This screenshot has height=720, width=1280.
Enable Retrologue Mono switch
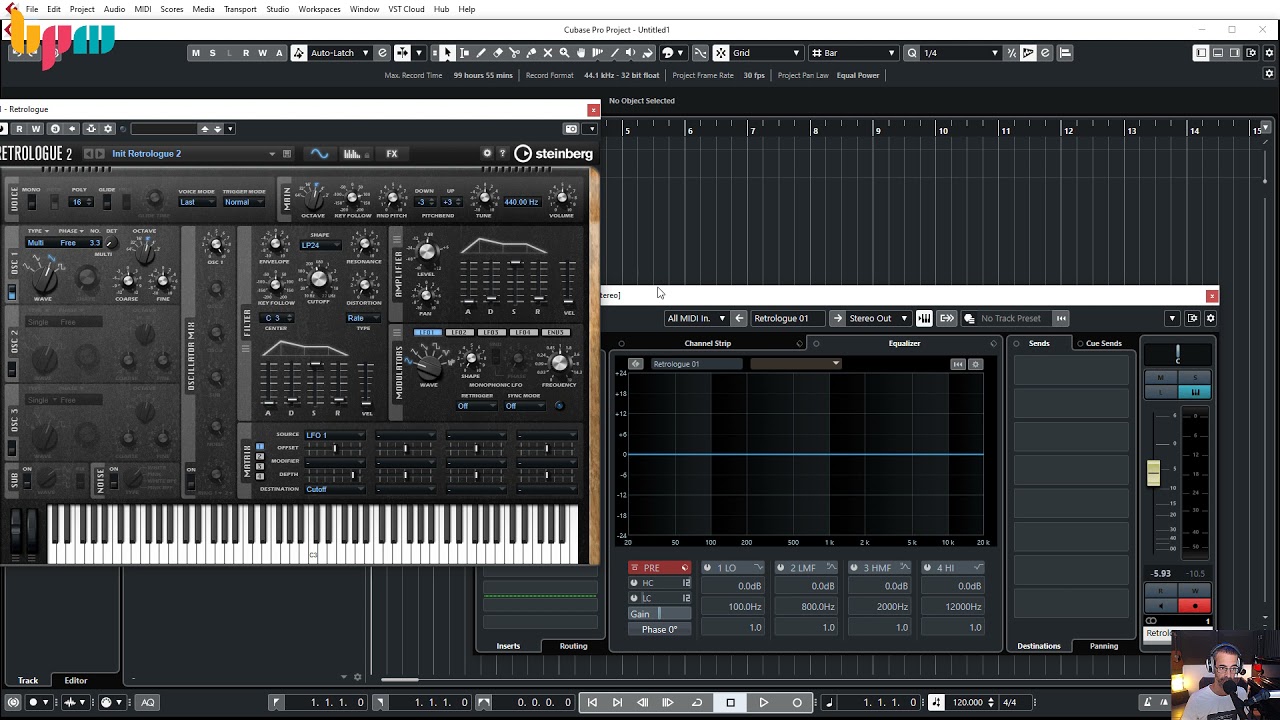tap(32, 203)
